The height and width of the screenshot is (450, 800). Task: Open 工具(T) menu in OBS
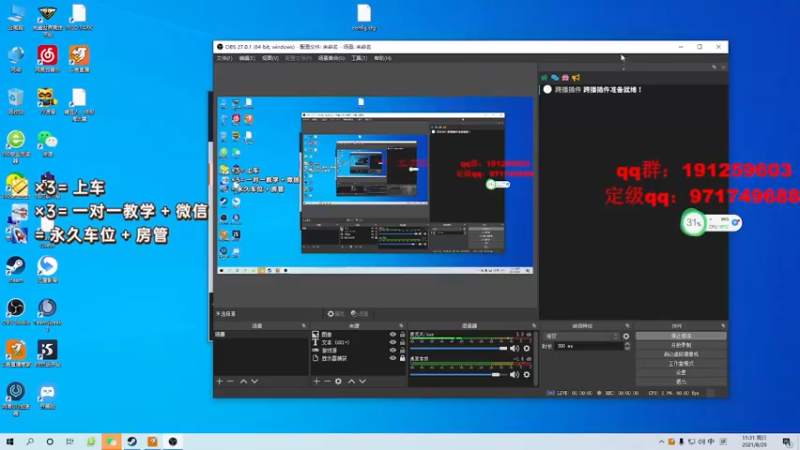tap(359, 58)
